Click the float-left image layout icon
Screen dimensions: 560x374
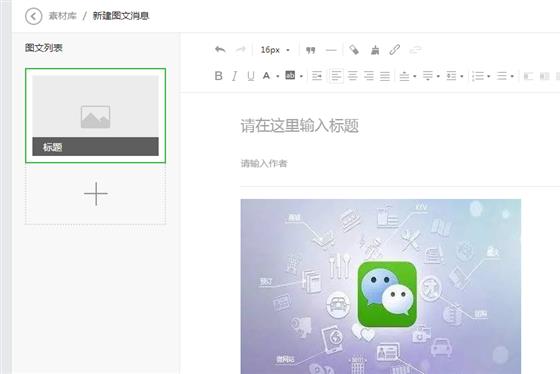pyautogui.click(x=528, y=76)
